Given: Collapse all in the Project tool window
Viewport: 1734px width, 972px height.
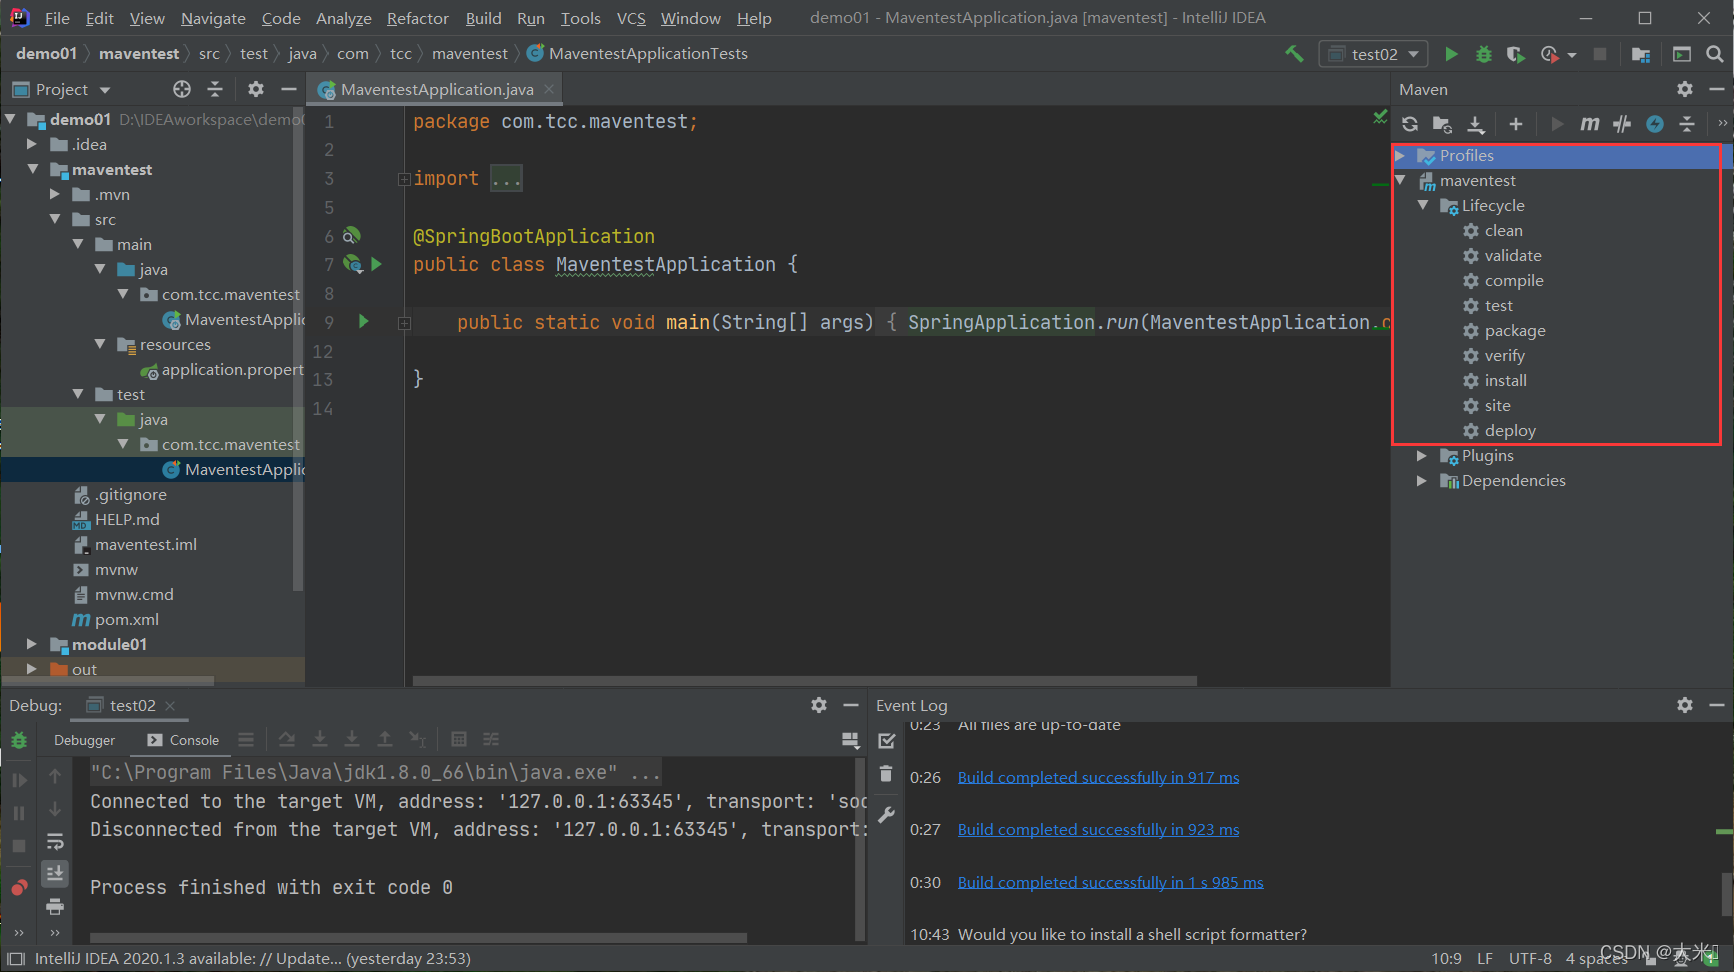Looking at the screenshot, I should click(x=215, y=89).
